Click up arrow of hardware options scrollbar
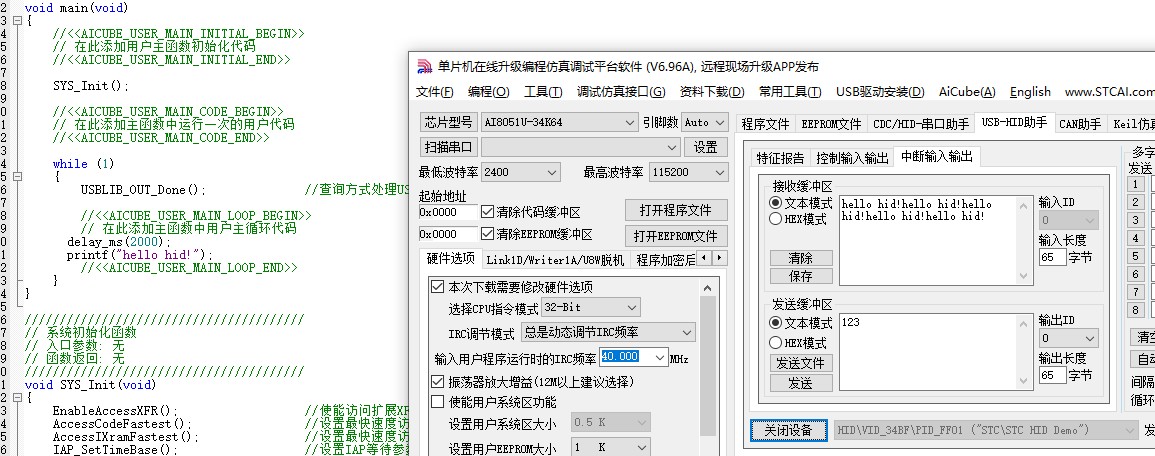 click(x=708, y=286)
